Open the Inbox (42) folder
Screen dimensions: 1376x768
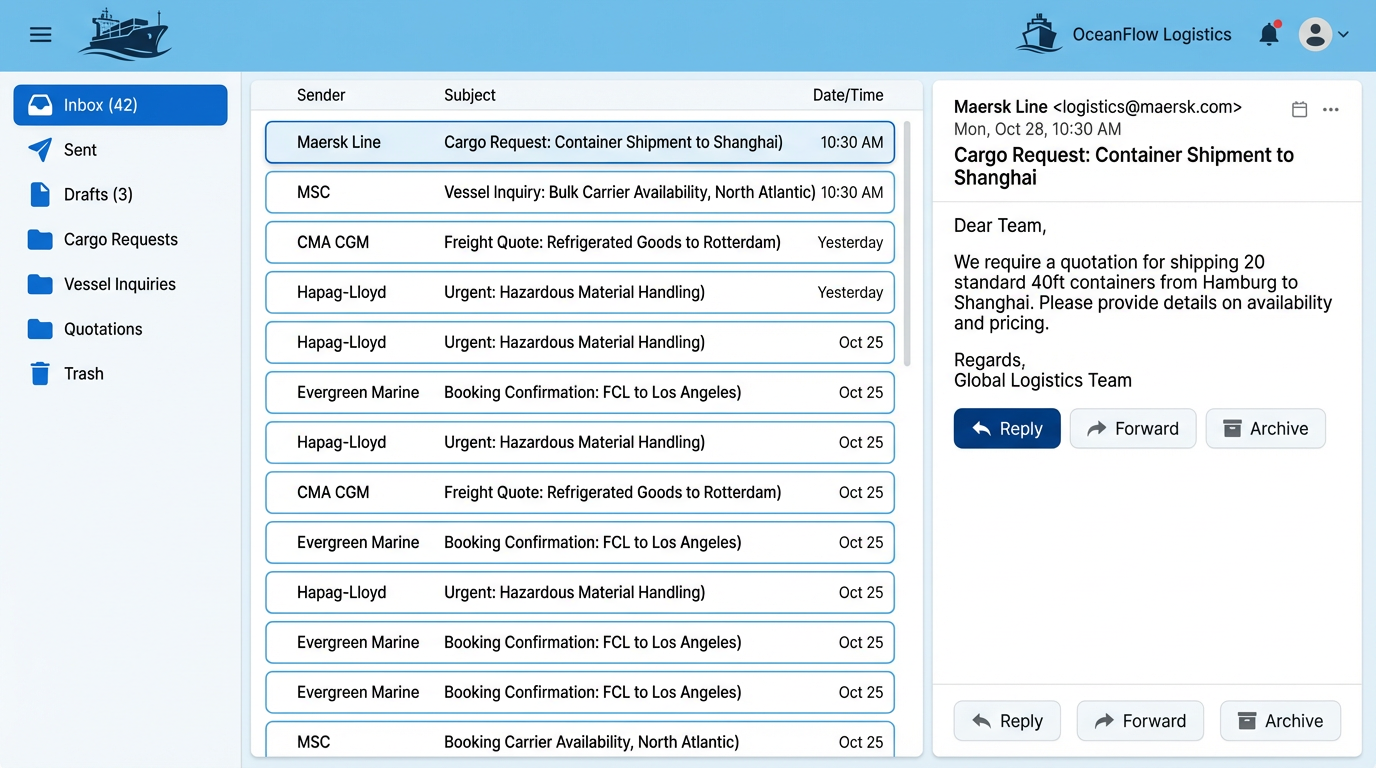(x=120, y=105)
